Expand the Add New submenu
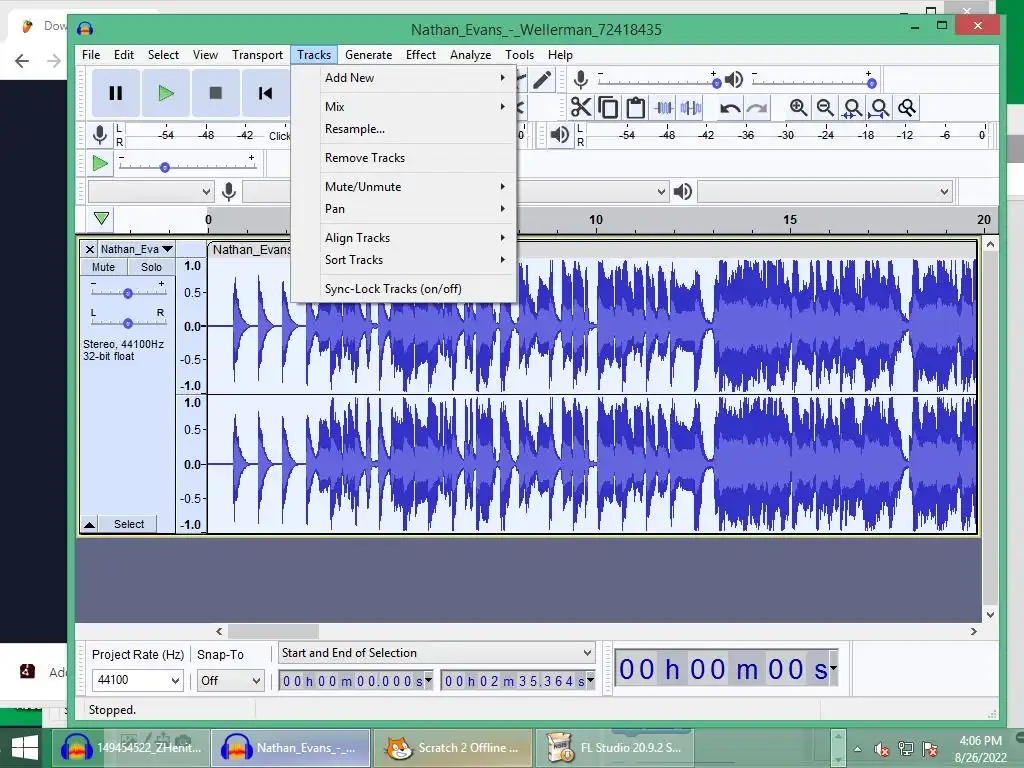 (x=404, y=78)
